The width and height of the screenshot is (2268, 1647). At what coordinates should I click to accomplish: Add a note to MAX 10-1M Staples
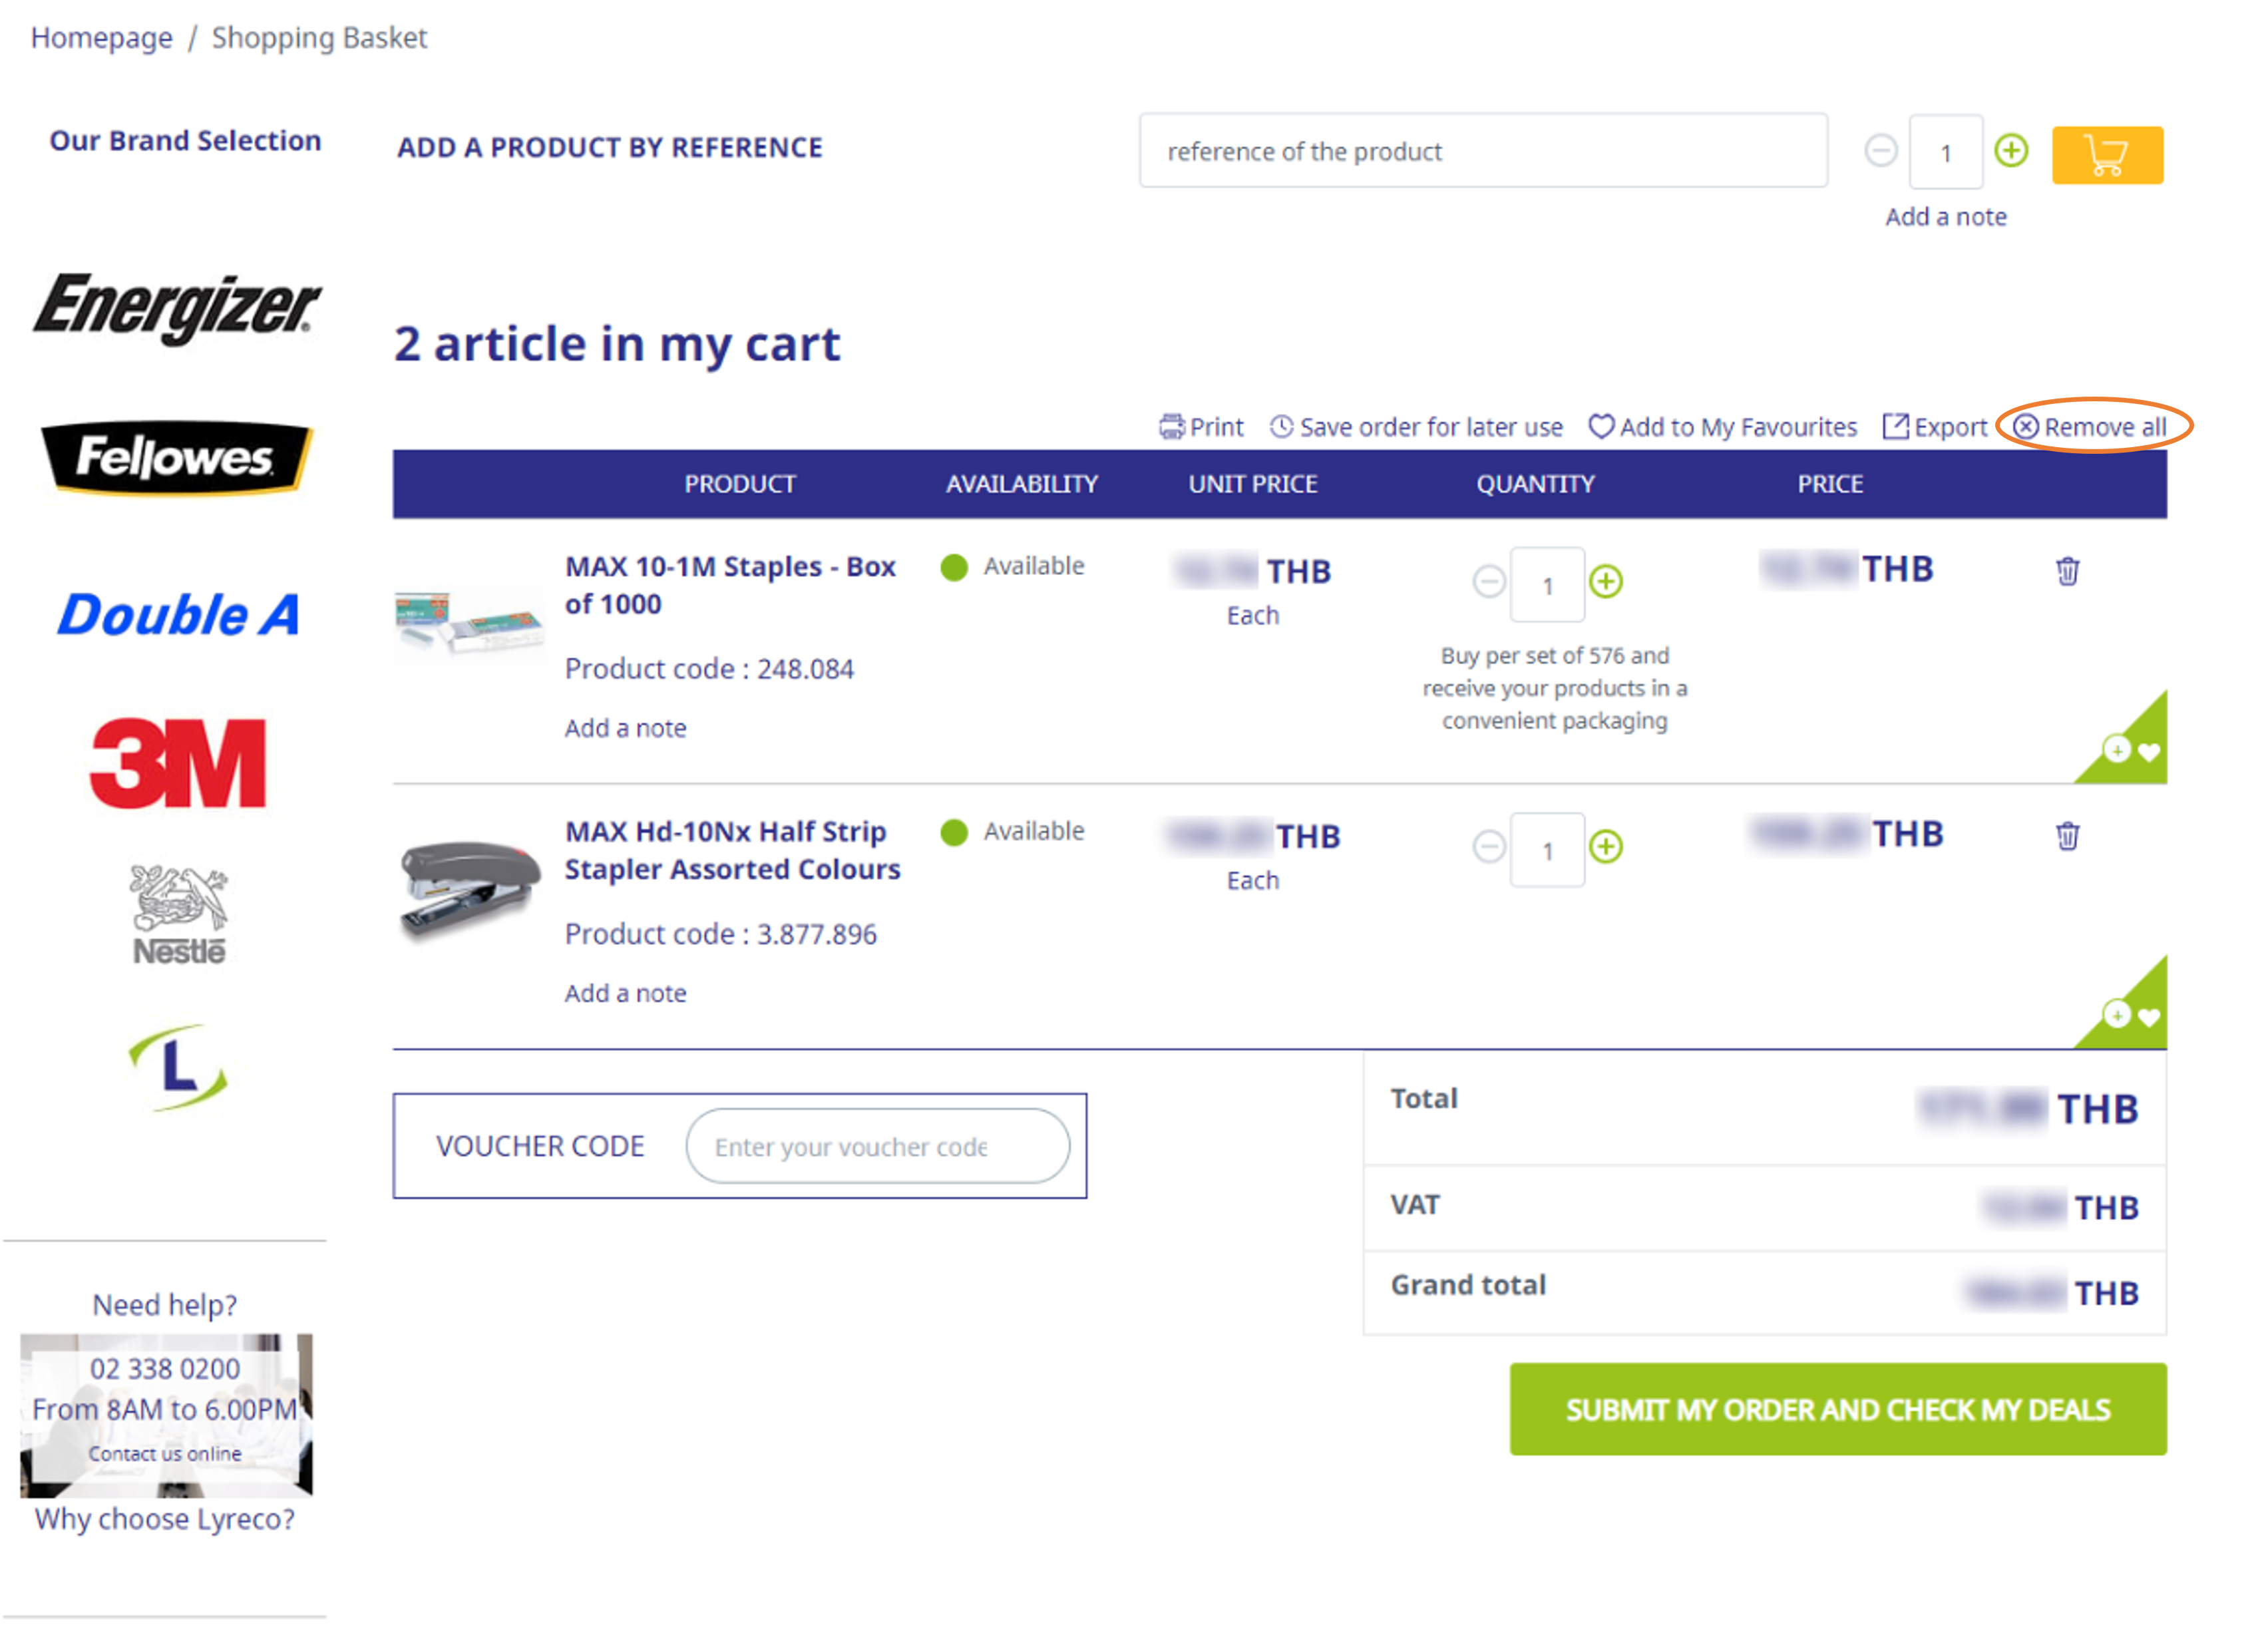[626, 728]
